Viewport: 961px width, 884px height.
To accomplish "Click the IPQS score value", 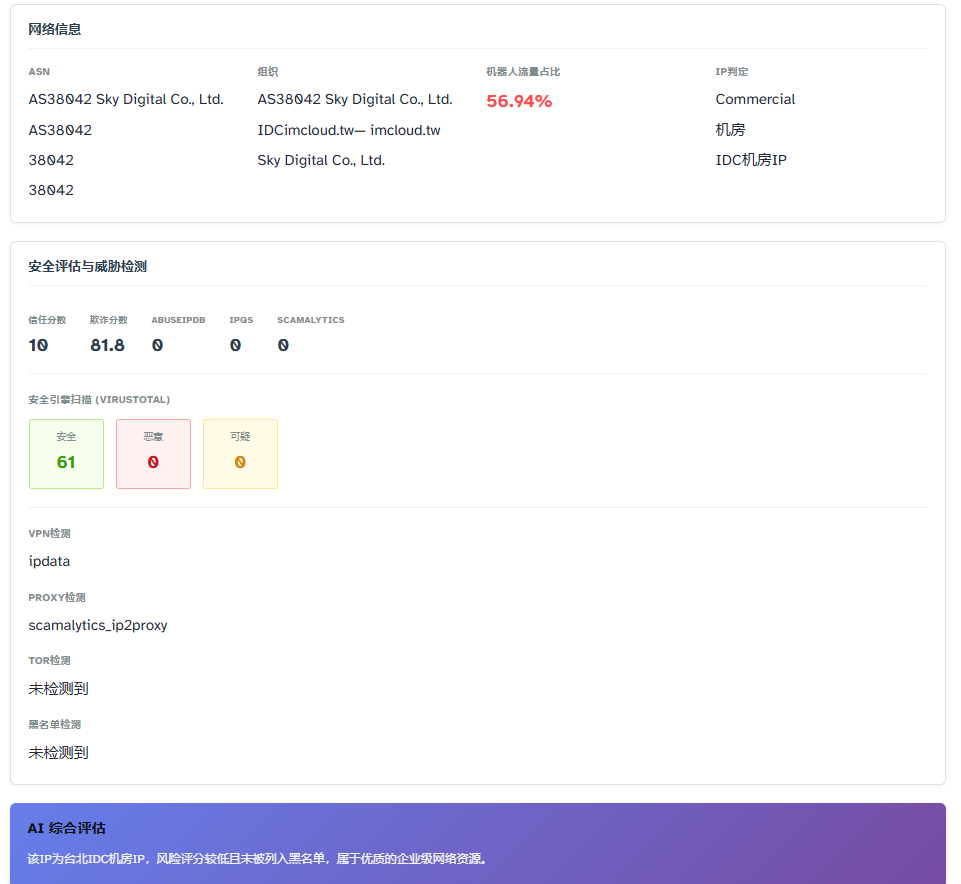I will 235,345.
